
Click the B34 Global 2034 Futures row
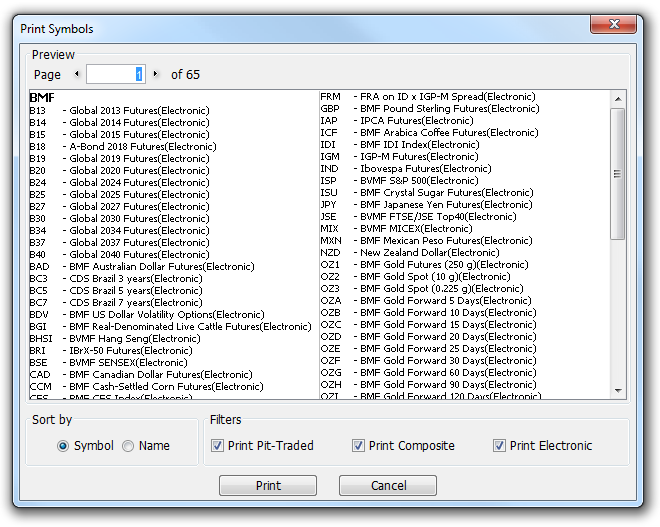point(119,231)
